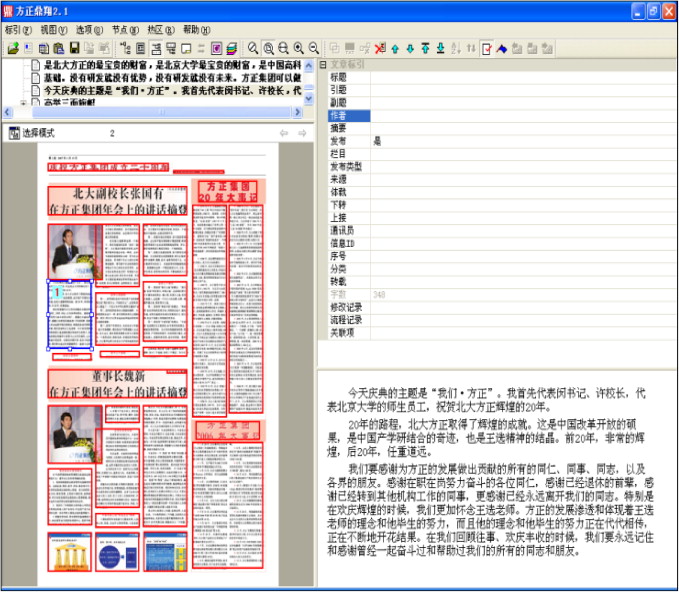Click the checked page properties toolbar icon
This screenshot has width=679, height=592.
(x=486, y=49)
